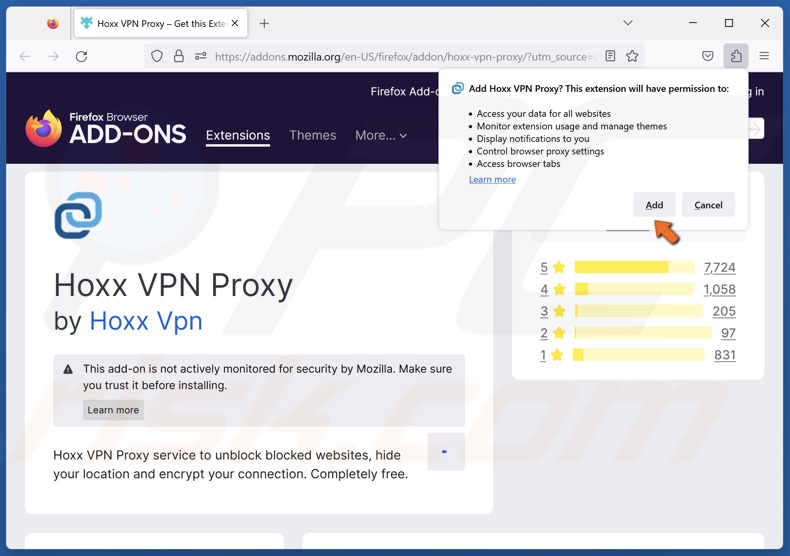The image size is (790, 556).
Task: Click the Firefox Browser ADD-ONS logo
Action: point(106,128)
